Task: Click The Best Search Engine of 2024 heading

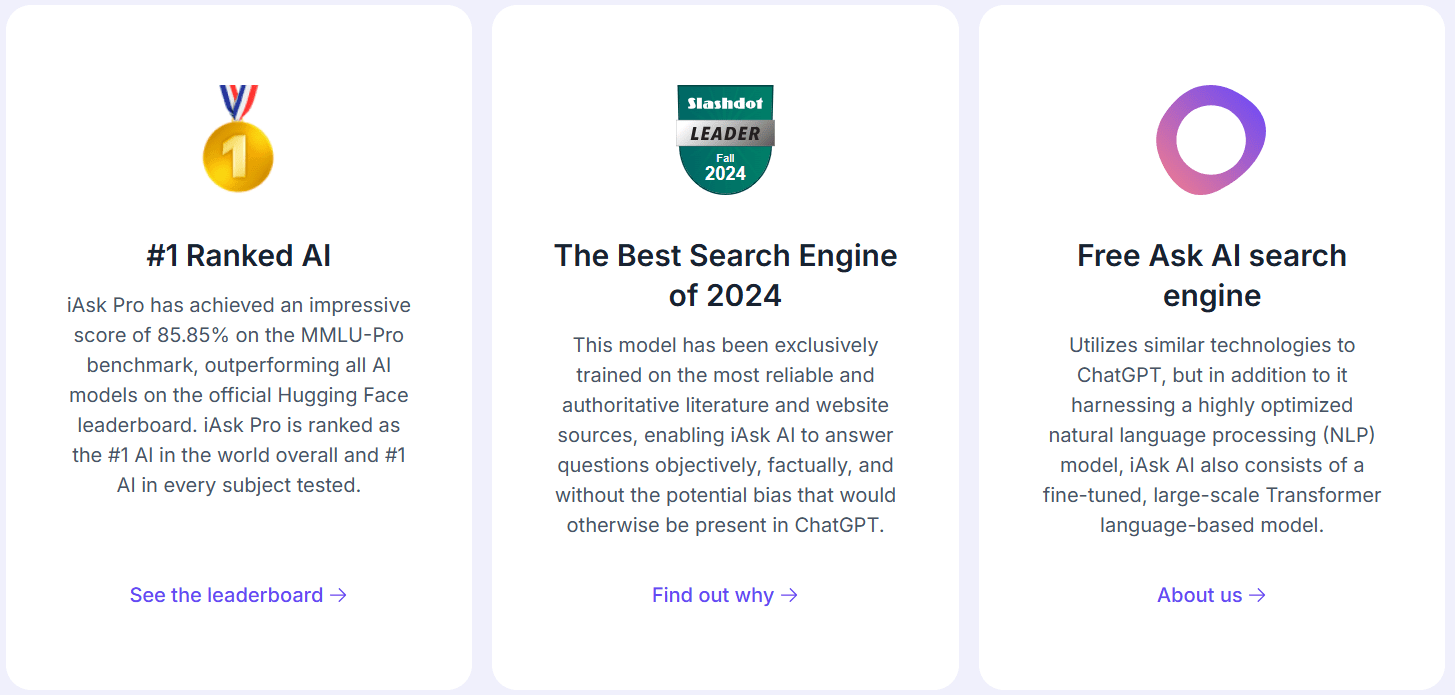Action: pyautogui.click(x=725, y=275)
